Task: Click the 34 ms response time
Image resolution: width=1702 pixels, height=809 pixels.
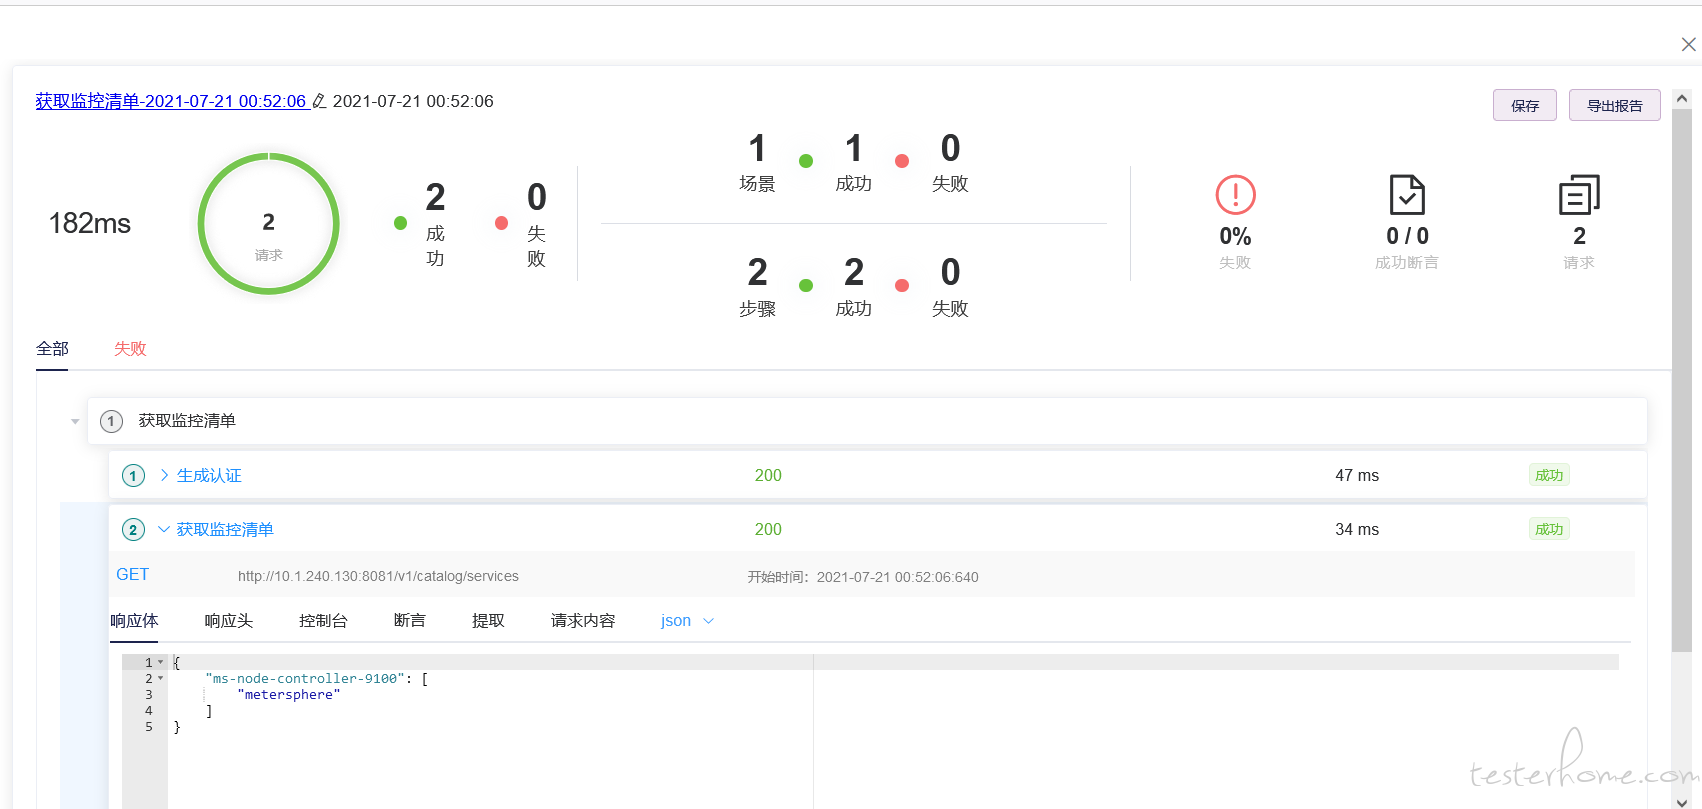Action: tap(1357, 530)
